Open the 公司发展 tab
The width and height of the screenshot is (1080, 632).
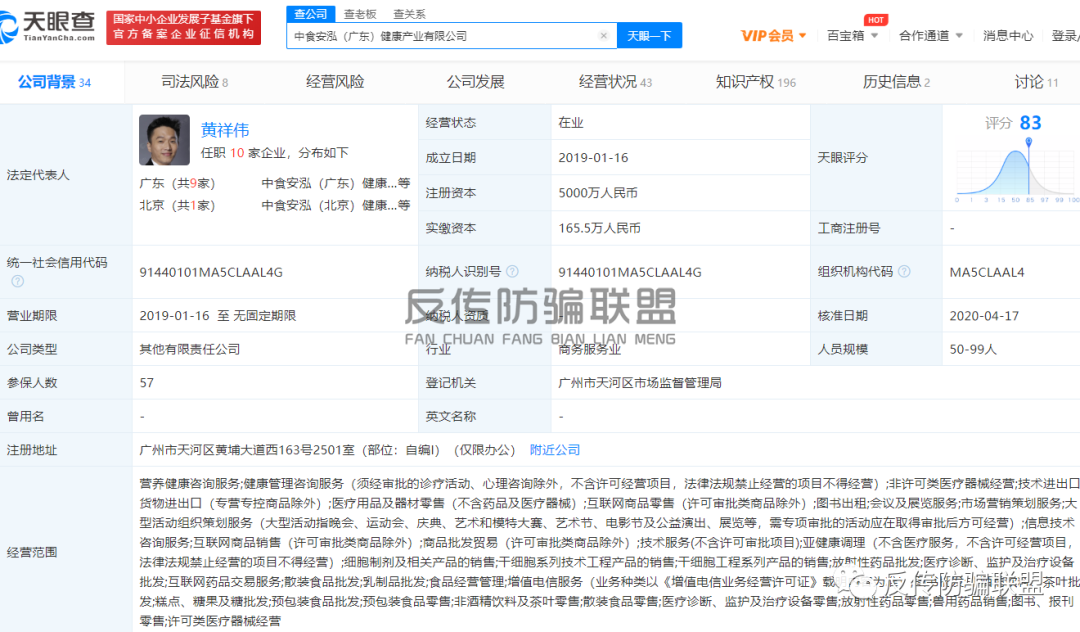pyautogui.click(x=475, y=82)
